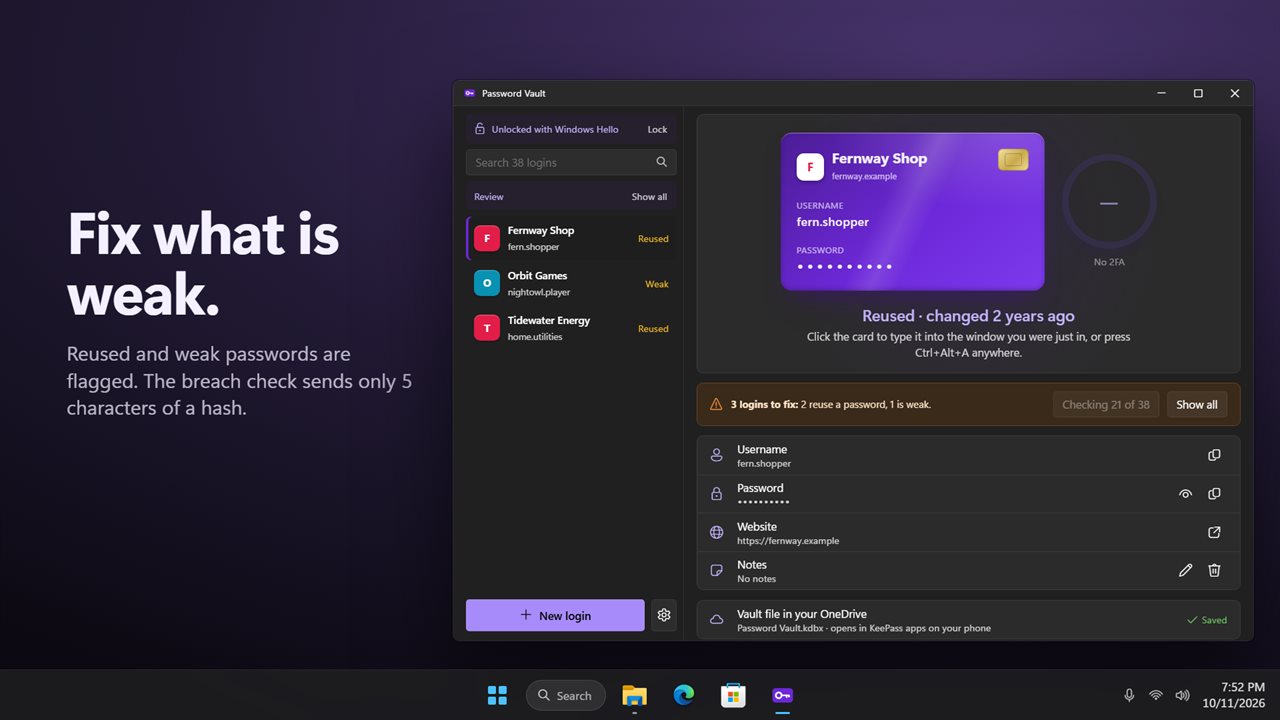1280x720 pixels.
Task: Click the microphone icon in system tray
Action: 1129,695
